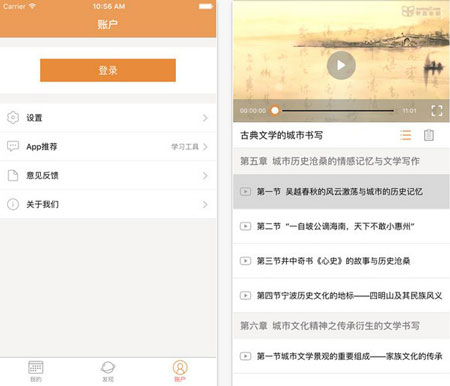Viewport: 450px width, 386px height.
Task: Open the 账户 account tab
Action: tap(180, 371)
